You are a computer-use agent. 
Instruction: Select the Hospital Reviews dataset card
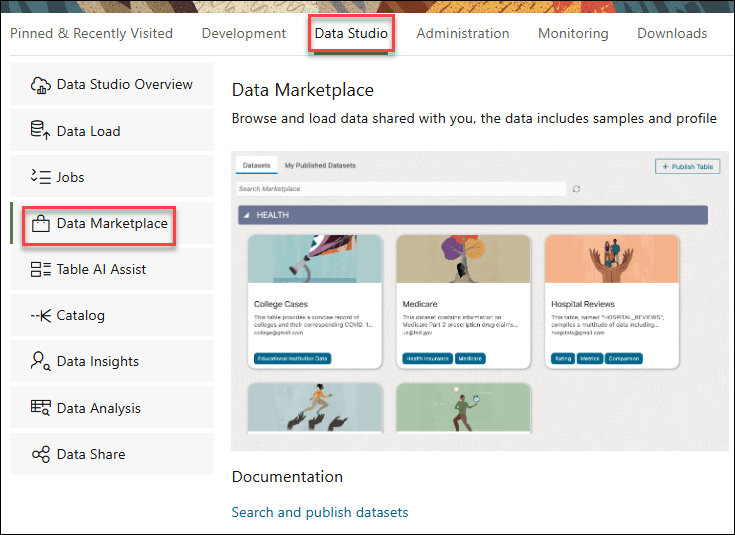click(611, 301)
